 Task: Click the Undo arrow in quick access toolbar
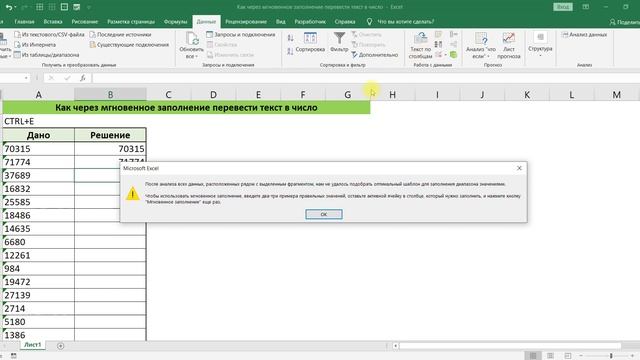(8, 7)
